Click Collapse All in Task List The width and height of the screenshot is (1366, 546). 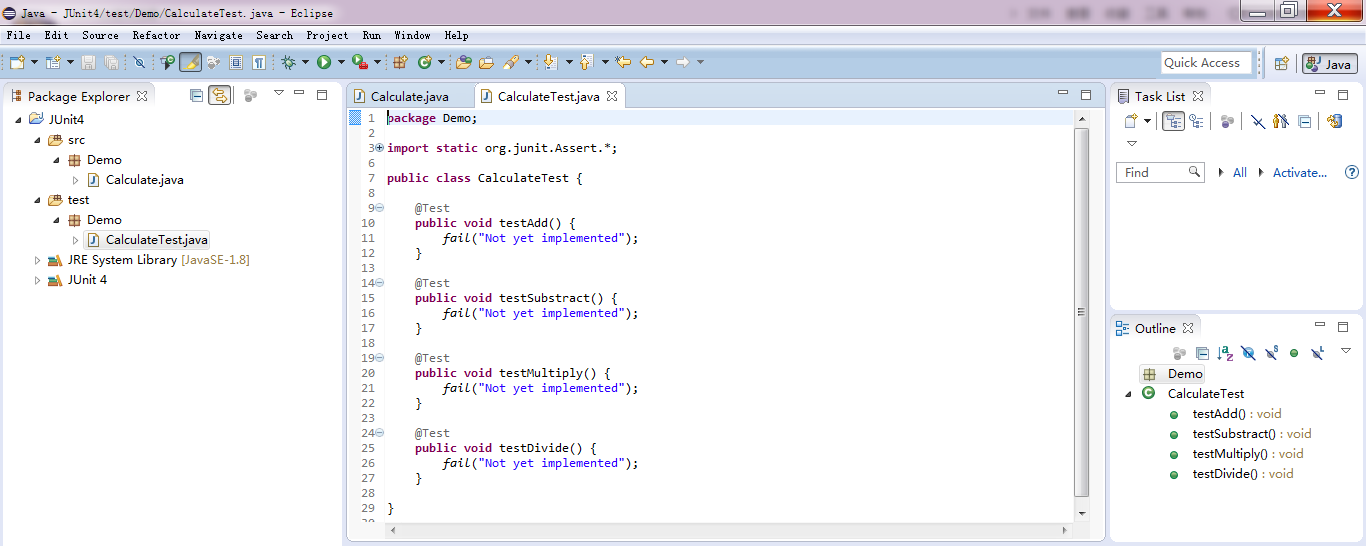1304,121
